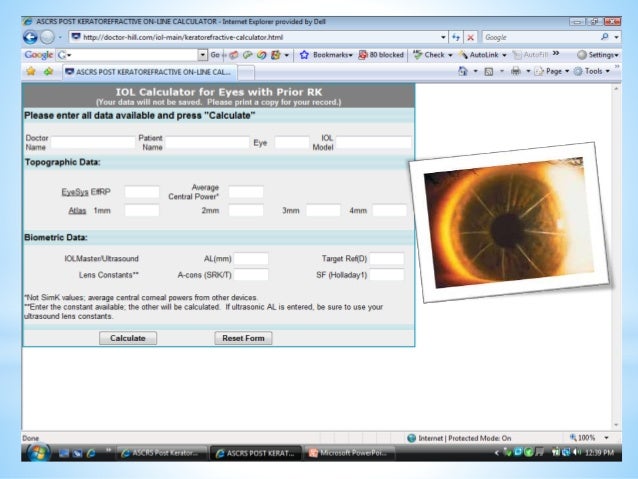Click the page vertical scrollbar
This screenshot has height=479, width=638.
point(616,256)
